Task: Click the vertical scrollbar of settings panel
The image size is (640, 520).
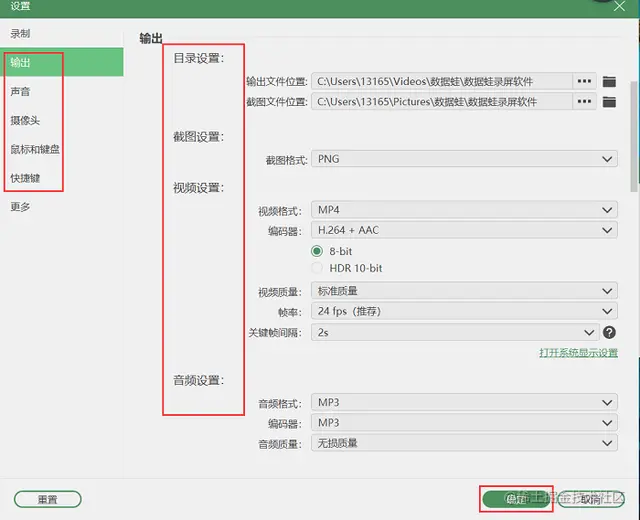Action: (x=635, y=135)
